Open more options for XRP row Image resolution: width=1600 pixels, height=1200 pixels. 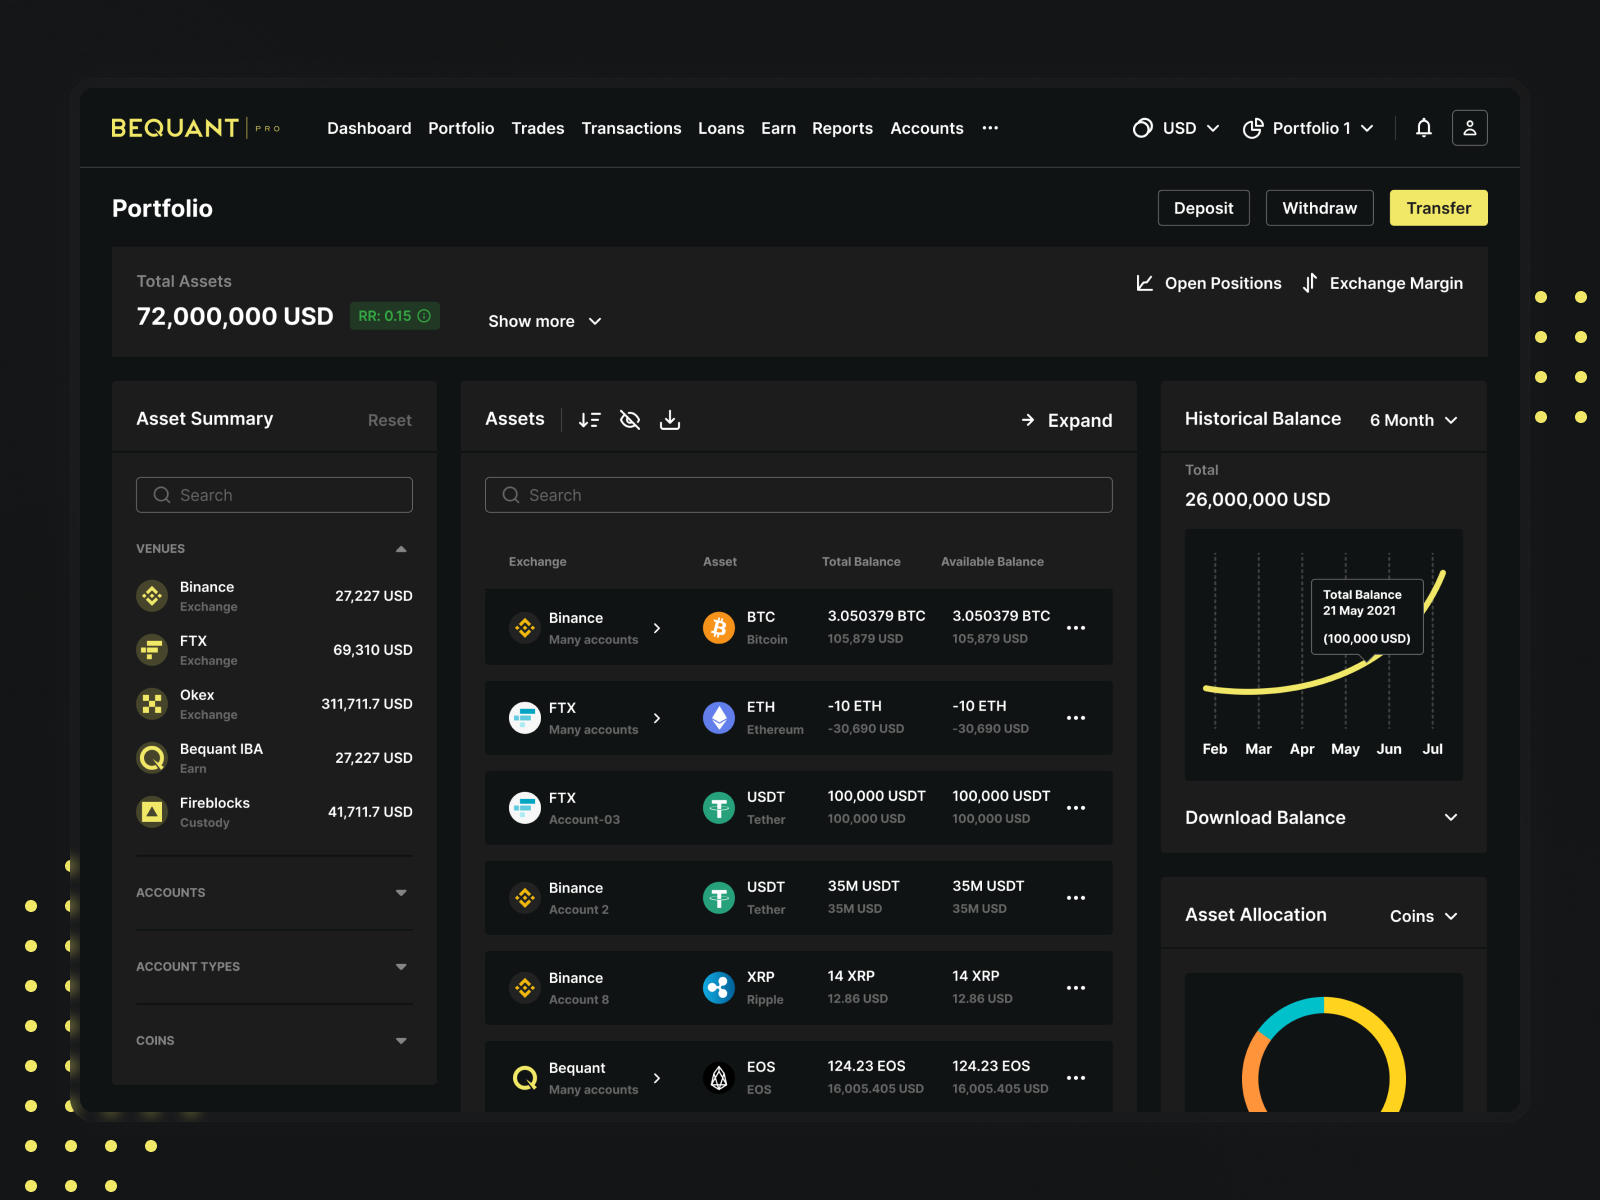point(1076,988)
